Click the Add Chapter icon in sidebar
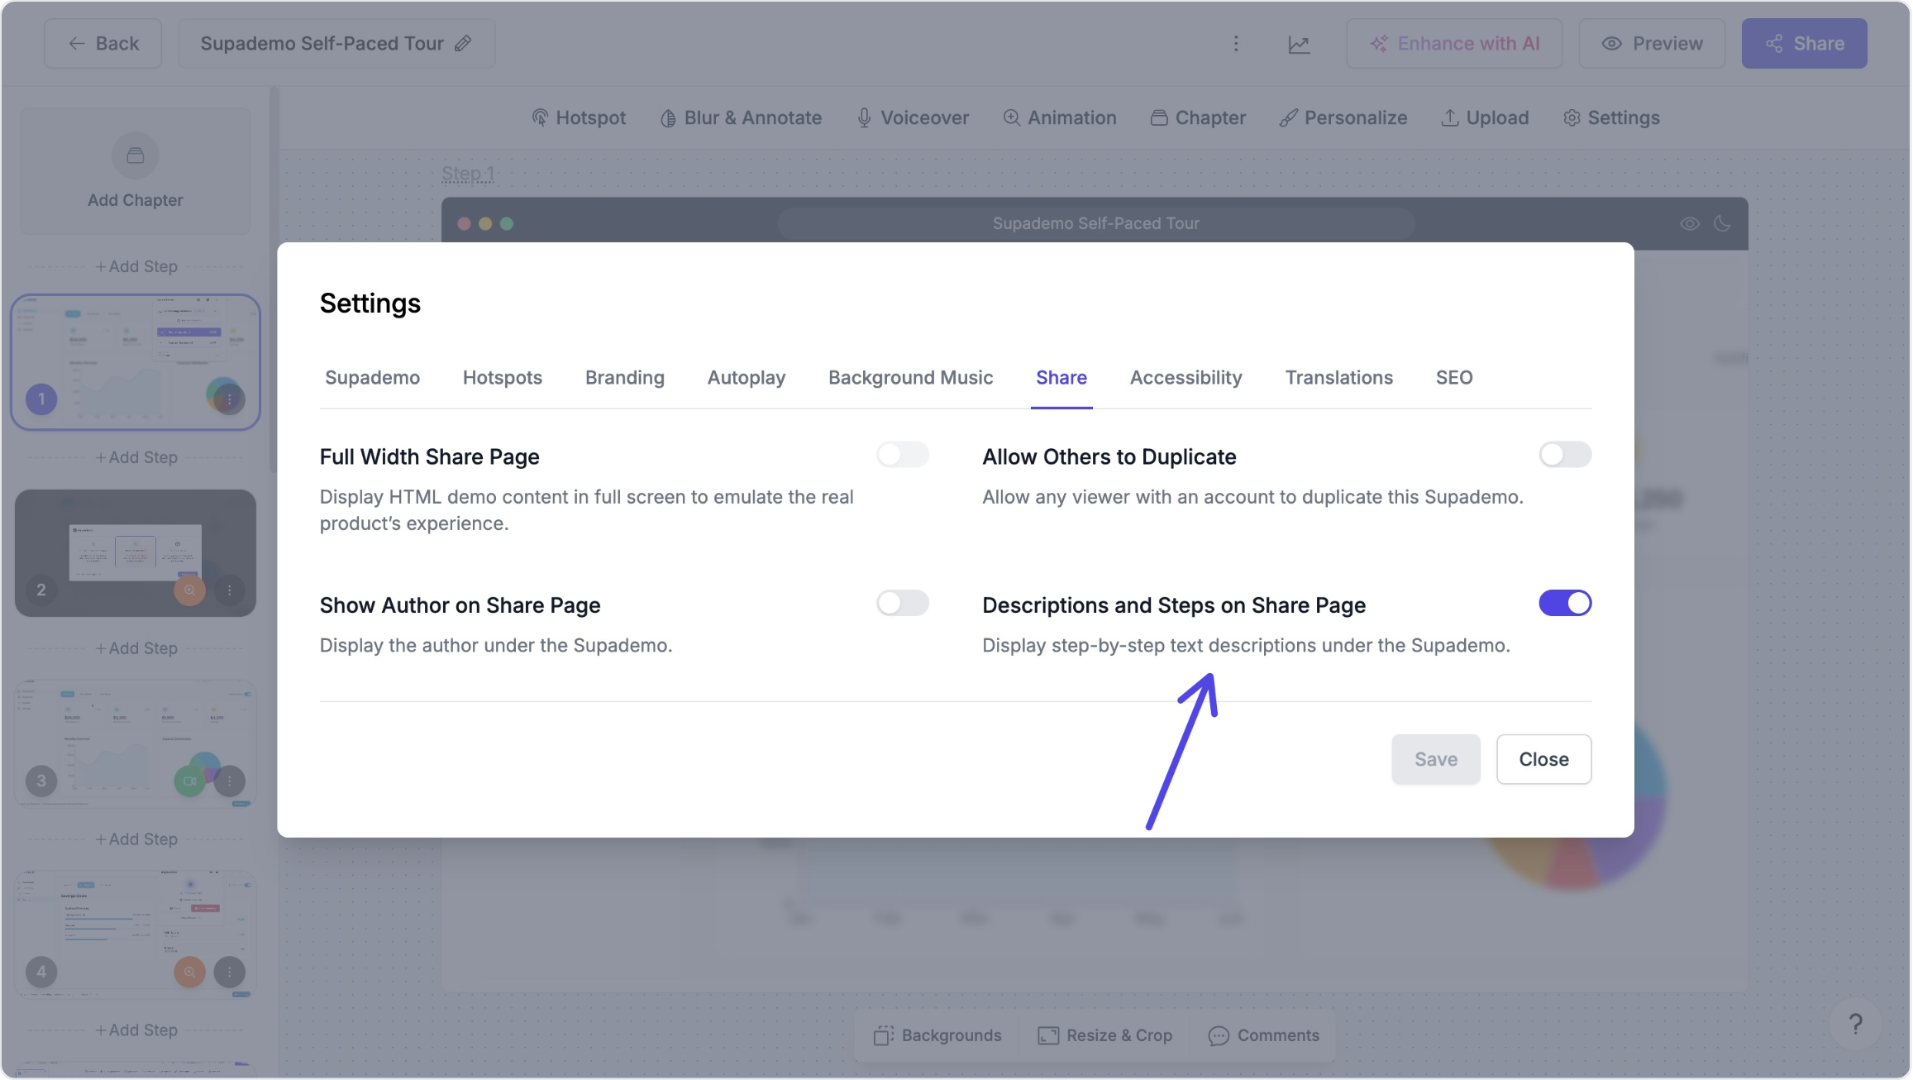 click(135, 156)
